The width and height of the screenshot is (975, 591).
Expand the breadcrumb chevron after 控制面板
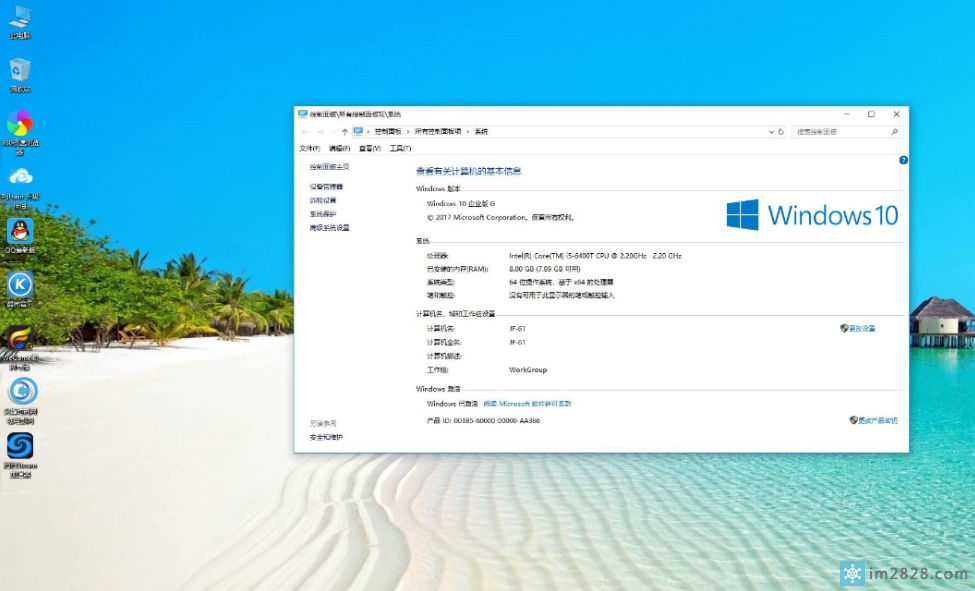click(407, 132)
